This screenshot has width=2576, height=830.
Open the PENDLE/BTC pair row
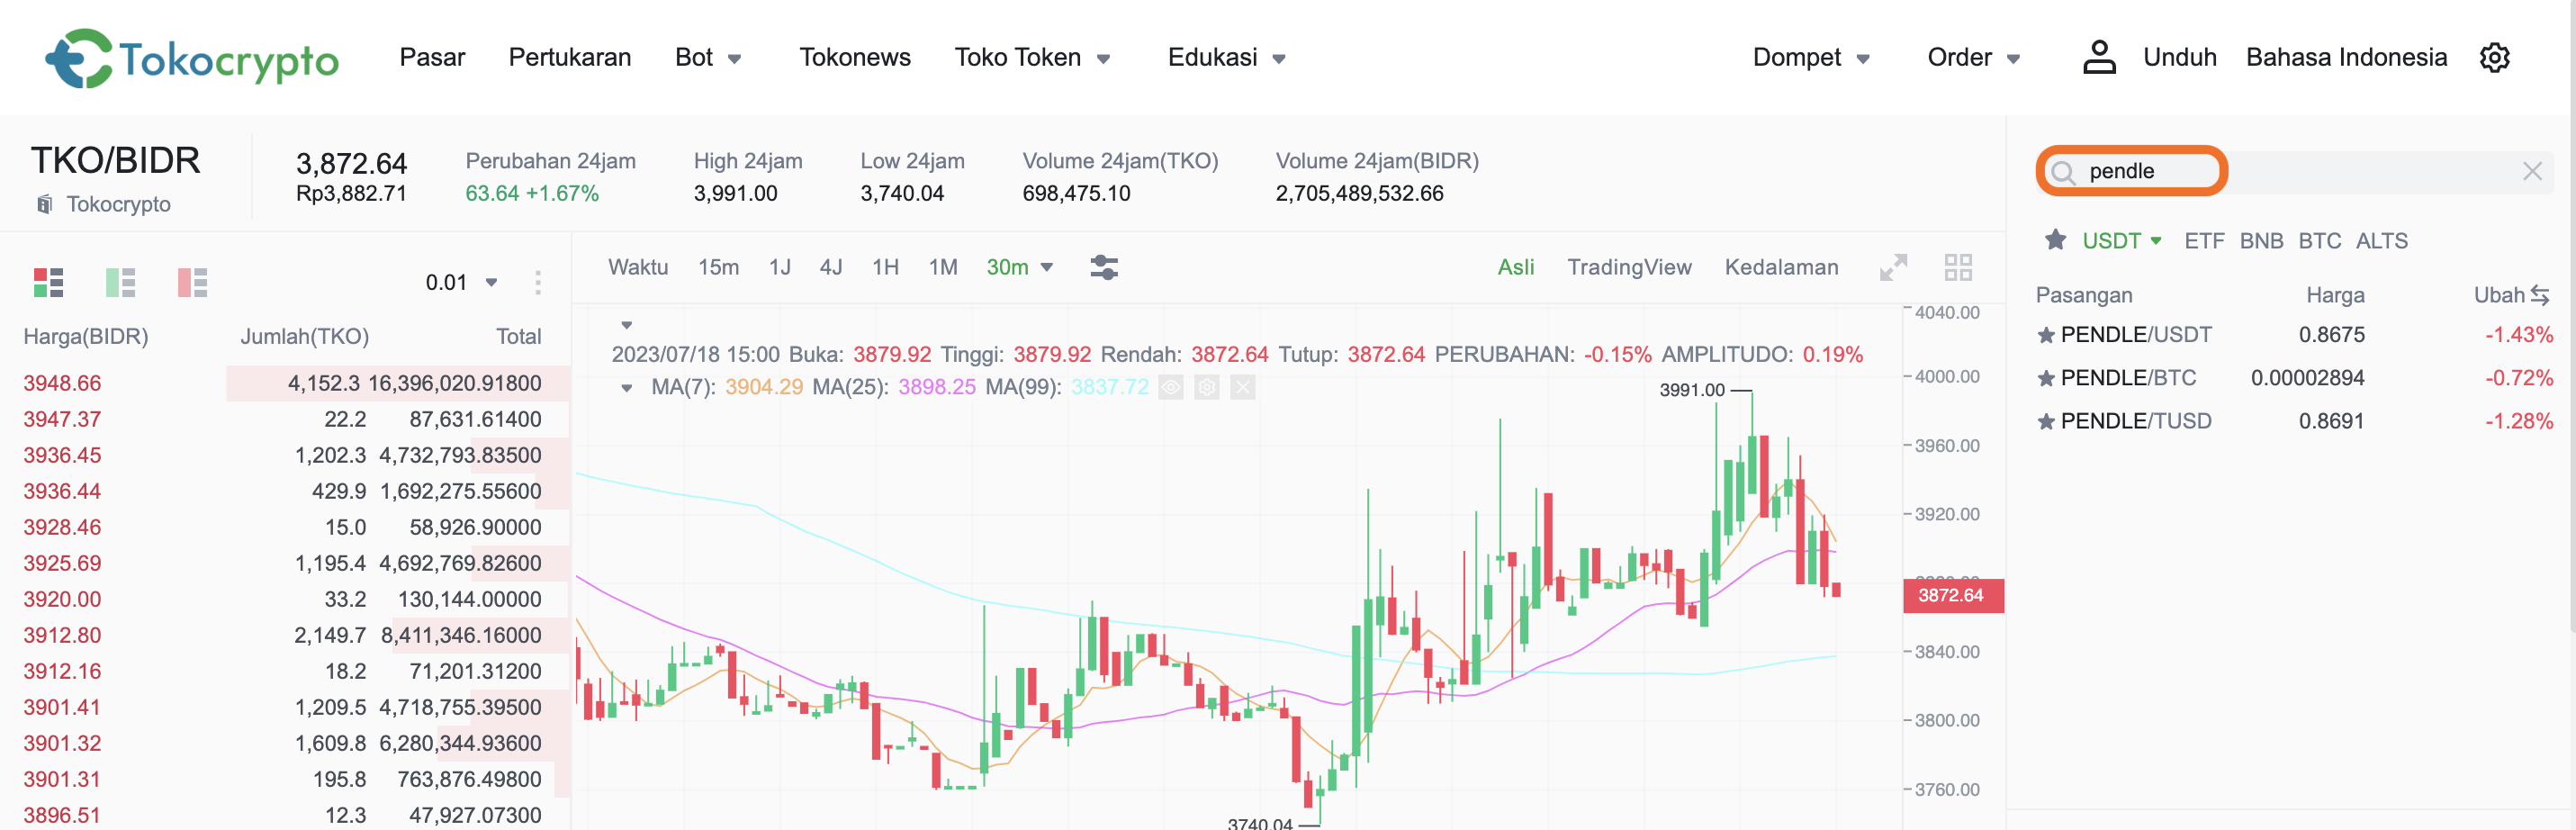click(2294, 378)
